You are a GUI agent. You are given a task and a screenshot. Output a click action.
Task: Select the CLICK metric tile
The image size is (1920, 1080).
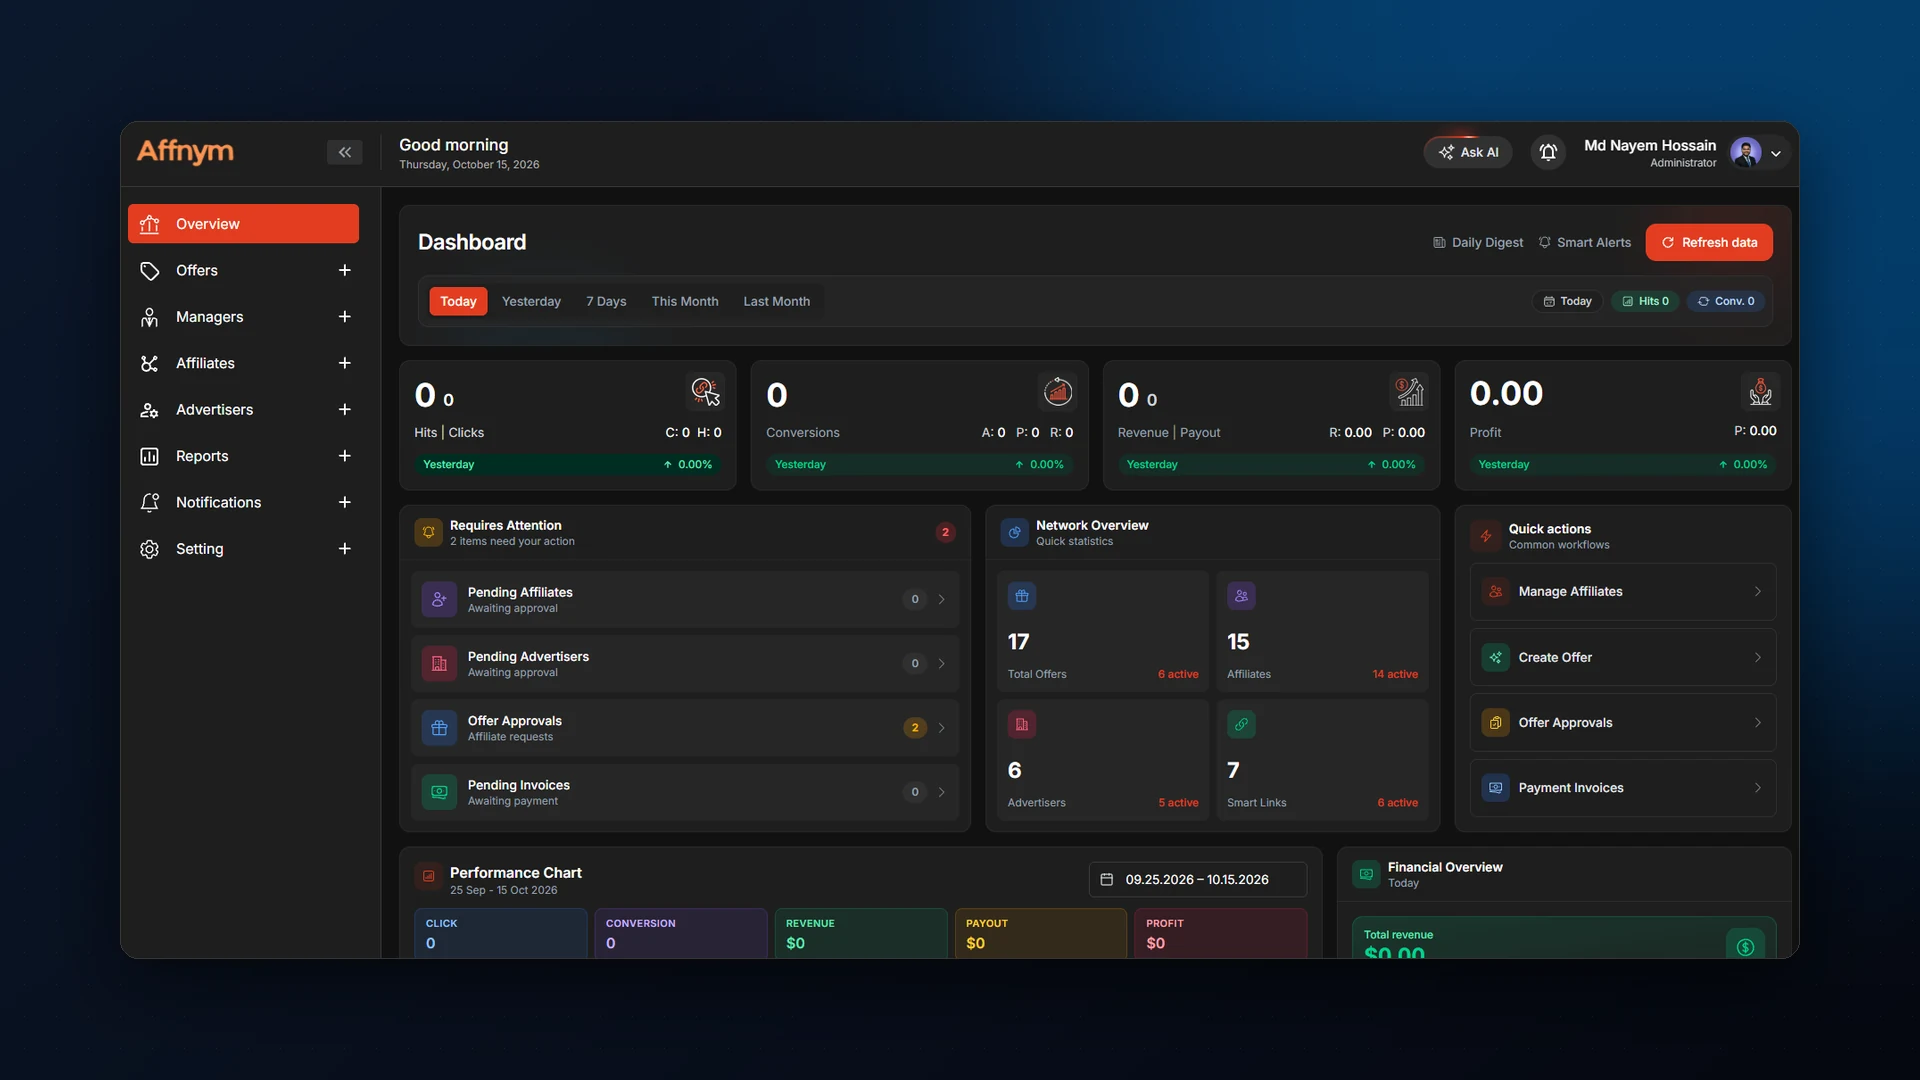500,933
